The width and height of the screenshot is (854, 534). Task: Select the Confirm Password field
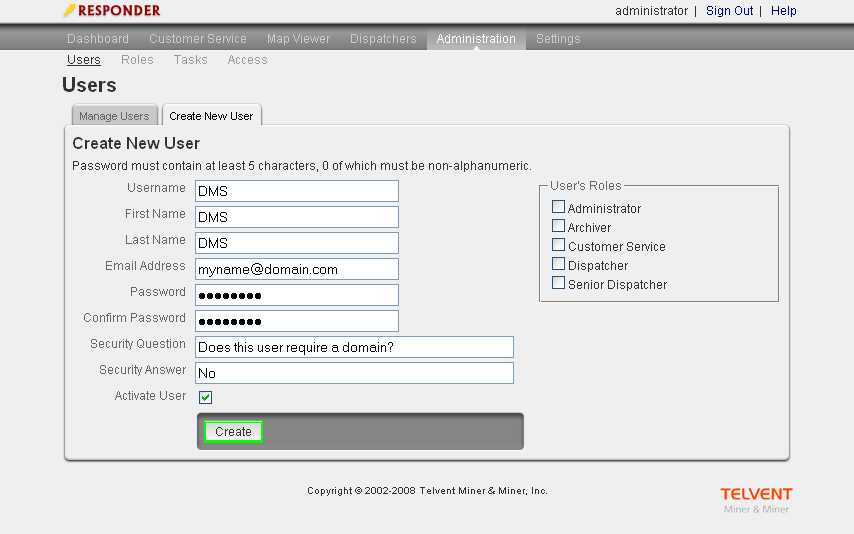pyautogui.click(x=297, y=321)
